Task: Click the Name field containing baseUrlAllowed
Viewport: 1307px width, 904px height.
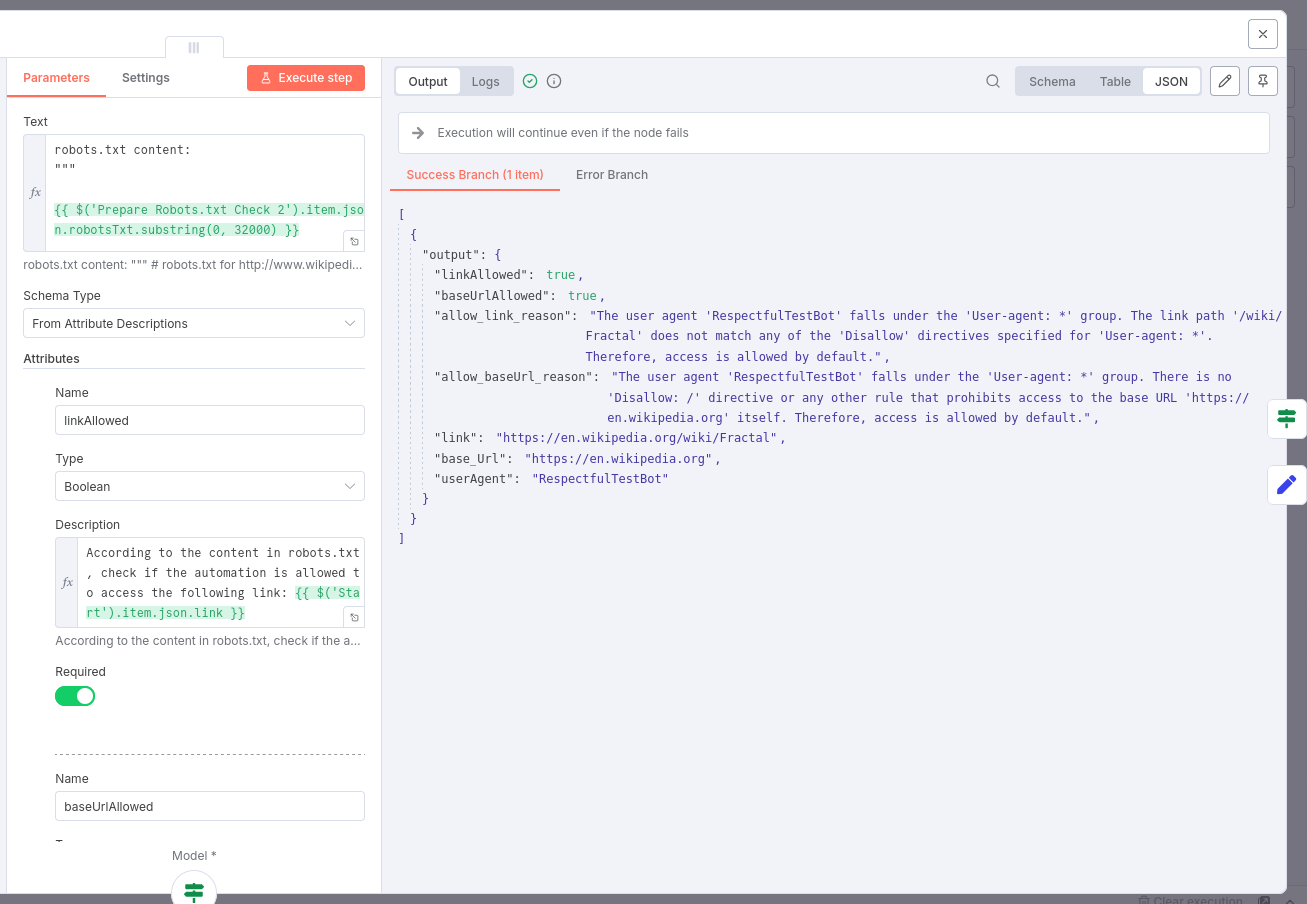Action: click(210, 806)
